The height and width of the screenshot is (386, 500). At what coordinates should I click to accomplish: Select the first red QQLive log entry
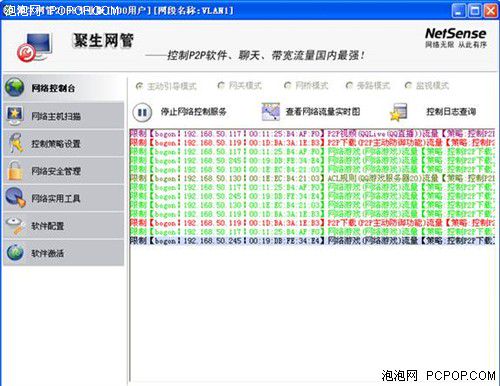312,134
